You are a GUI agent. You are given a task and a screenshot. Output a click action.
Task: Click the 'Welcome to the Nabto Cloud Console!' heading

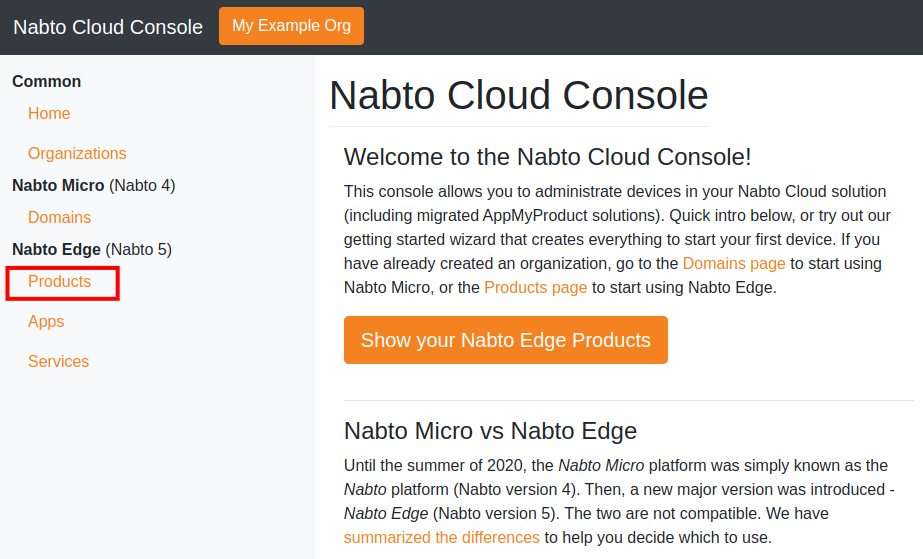coord(547,157)
